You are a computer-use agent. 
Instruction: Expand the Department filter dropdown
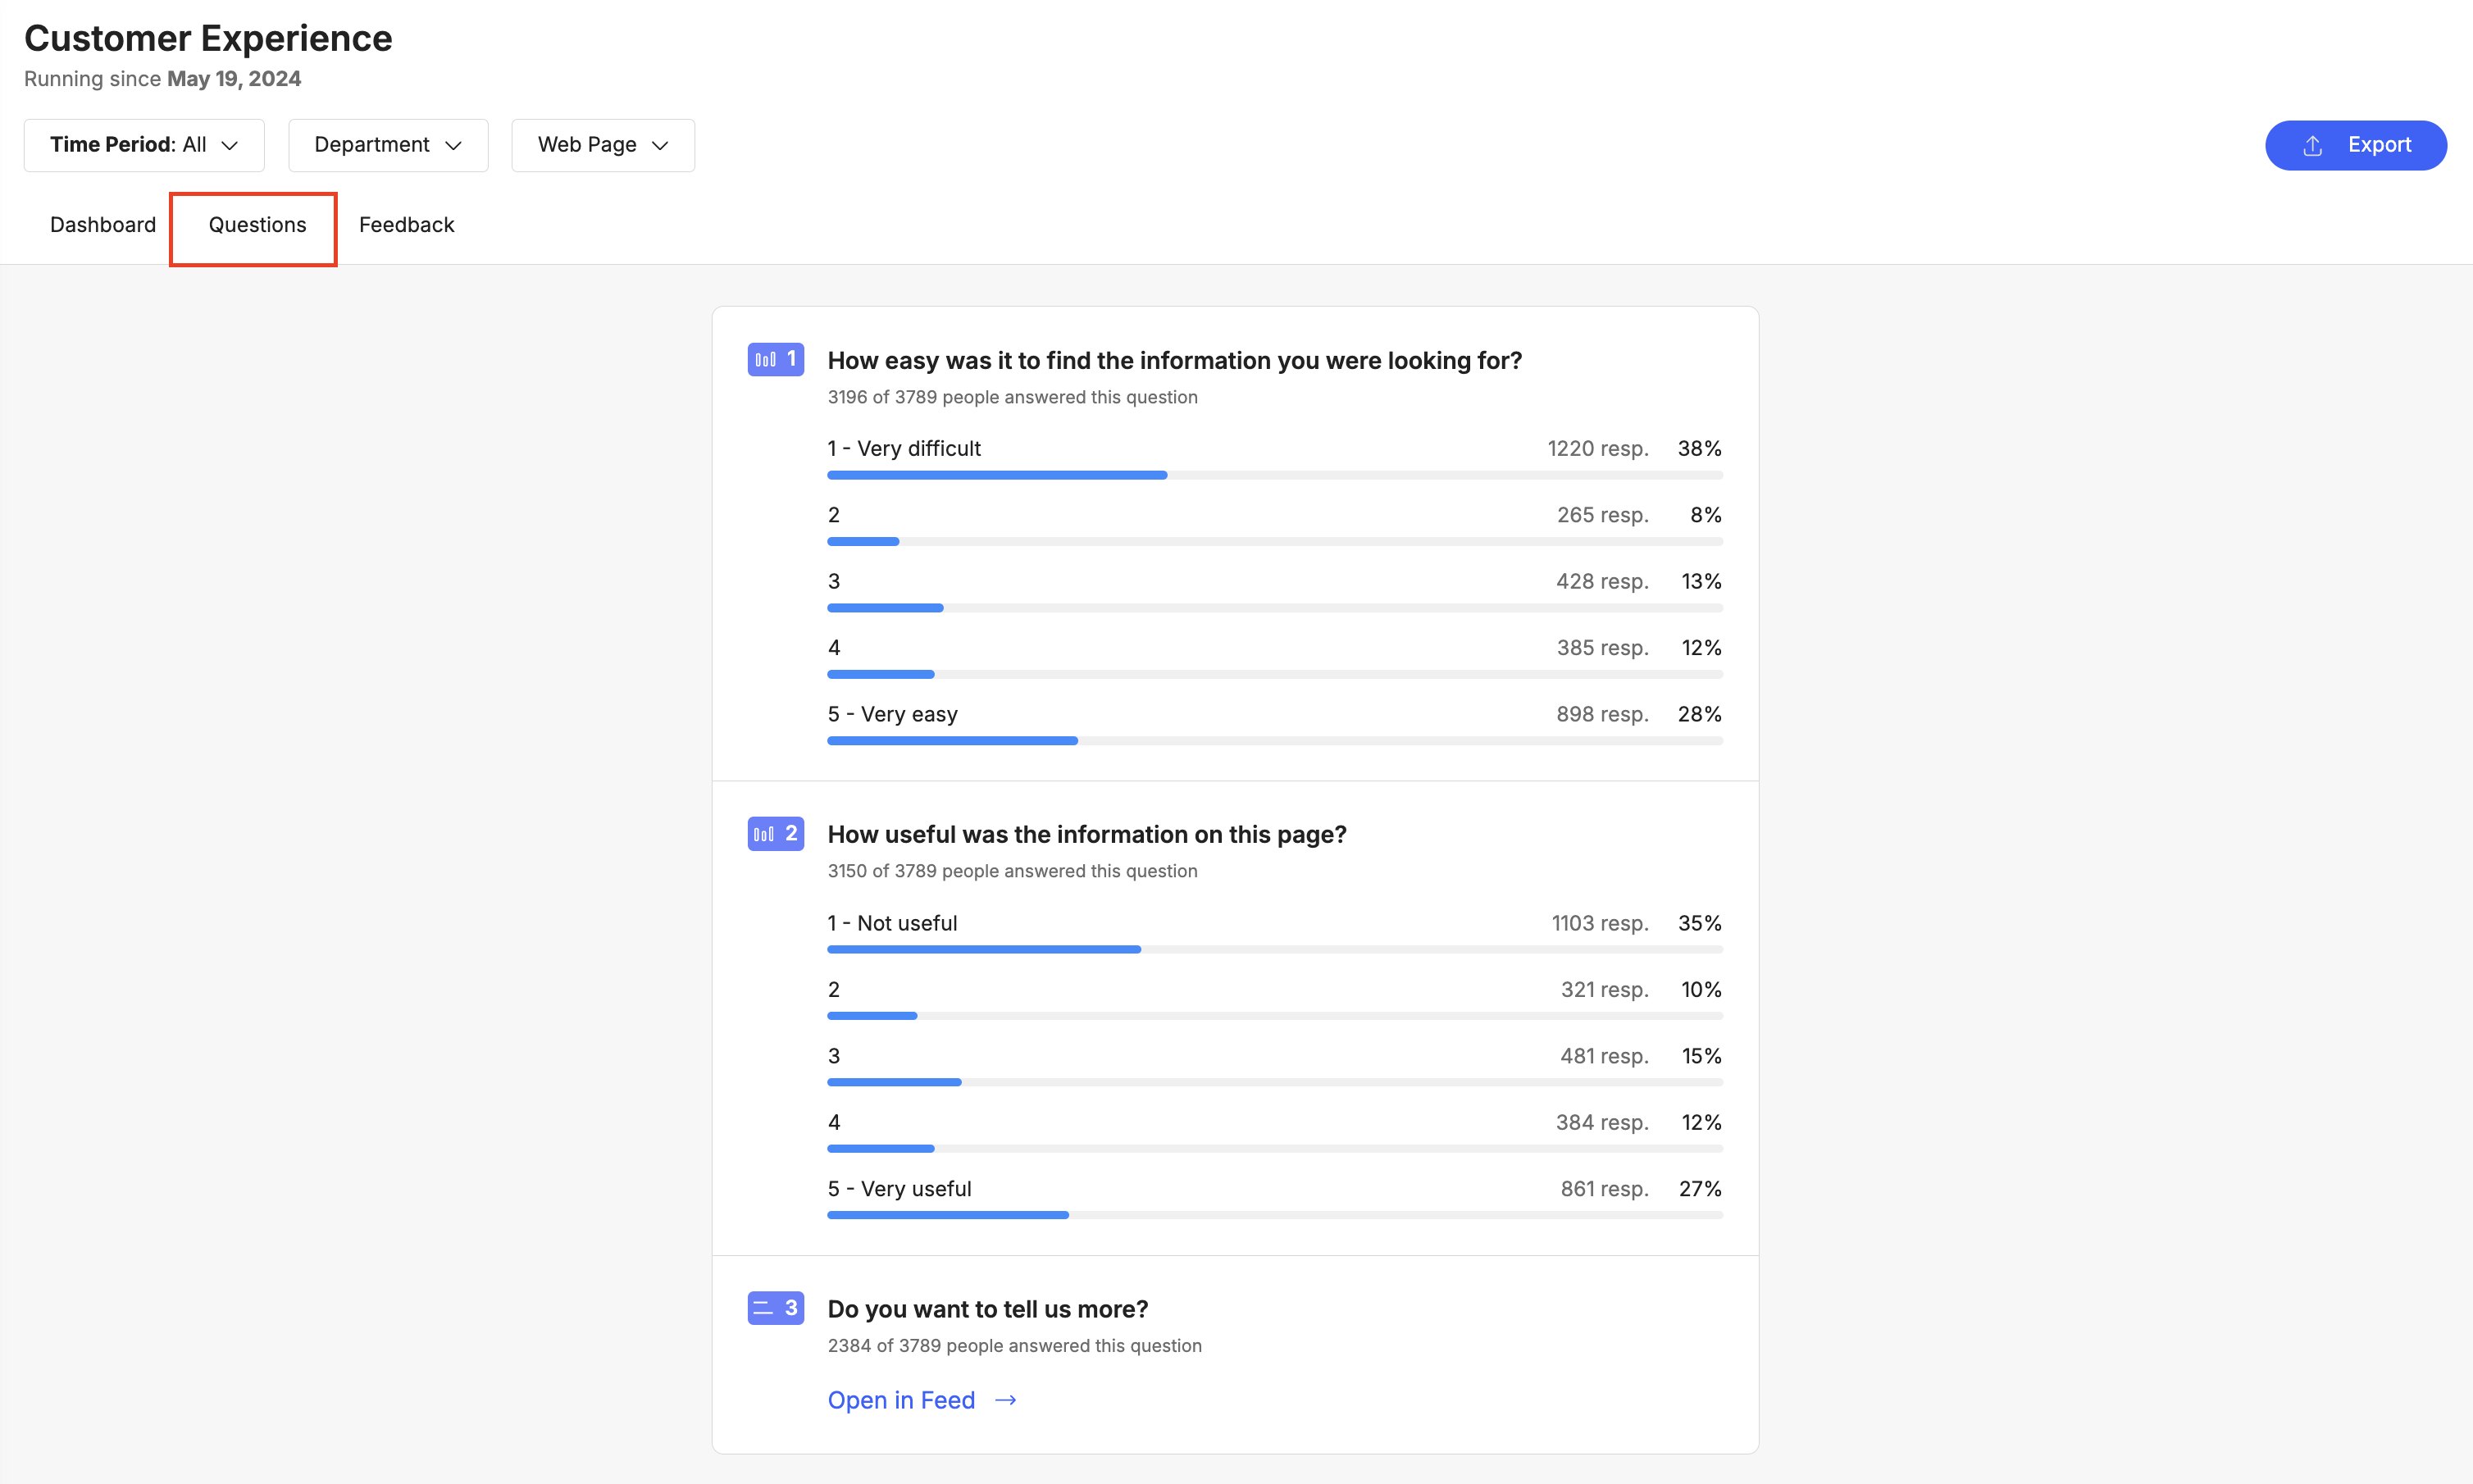point(388,145)
